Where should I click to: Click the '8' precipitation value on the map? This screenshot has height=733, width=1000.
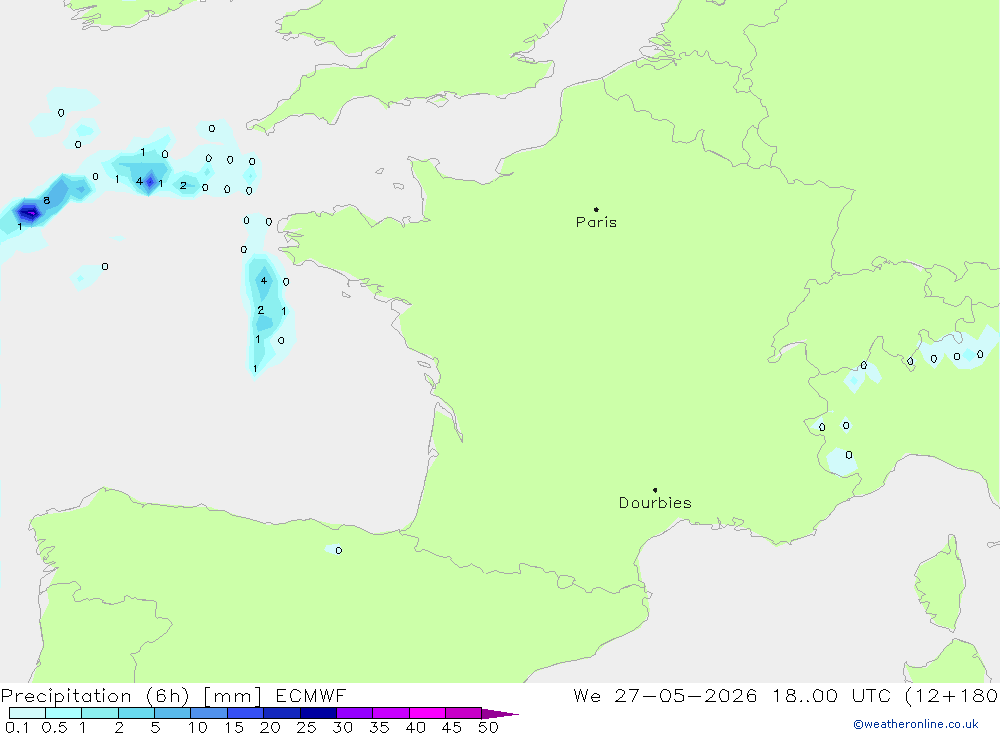tap(47, 200)
